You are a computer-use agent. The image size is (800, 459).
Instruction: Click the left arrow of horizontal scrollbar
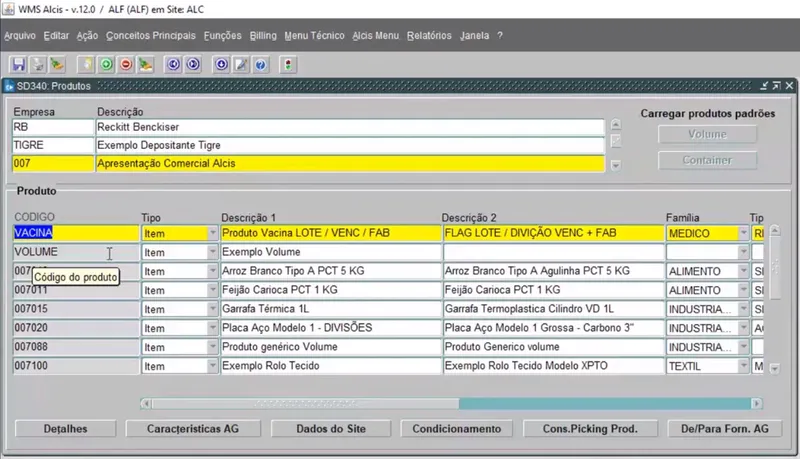(x=146, y=403)
